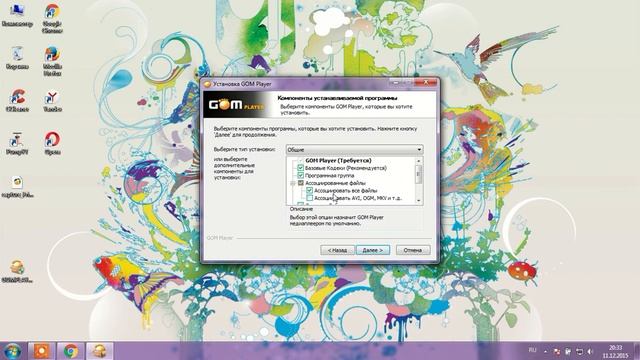This screenshot has width=640, height=360.
Task: Open the Windows Start menu
Action: coord(13,351)
